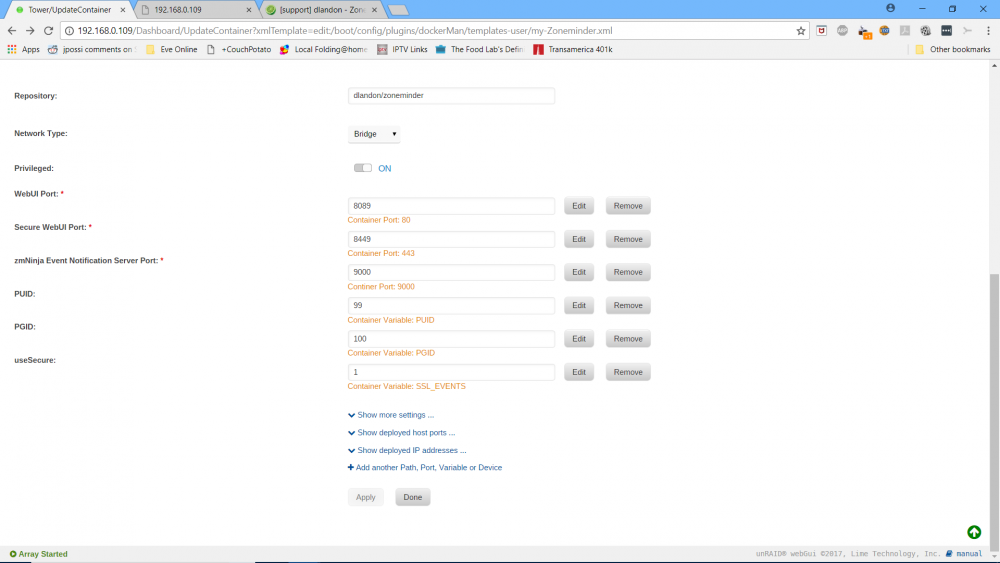Screen dimensions: 1000x563
Task: Remove the Secure WebUI Port entry
Action: 628,239
